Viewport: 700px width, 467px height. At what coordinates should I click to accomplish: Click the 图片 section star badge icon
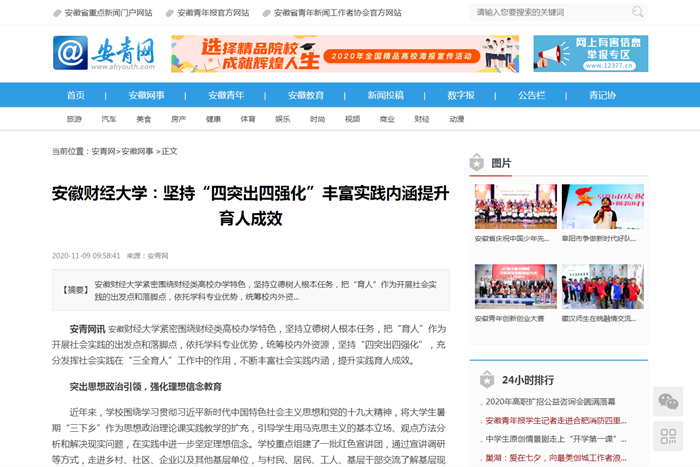click(477, 163)
